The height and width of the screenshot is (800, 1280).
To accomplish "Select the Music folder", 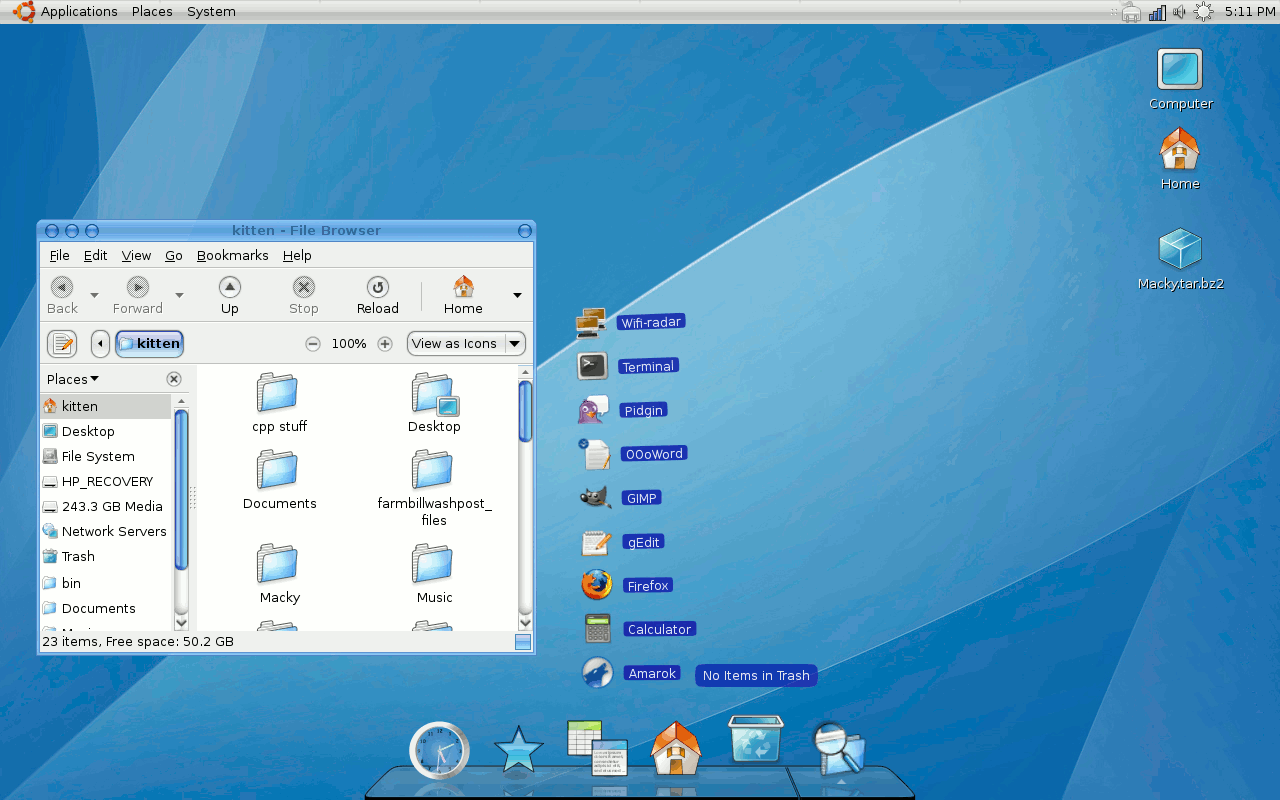I will pos(434,574).
